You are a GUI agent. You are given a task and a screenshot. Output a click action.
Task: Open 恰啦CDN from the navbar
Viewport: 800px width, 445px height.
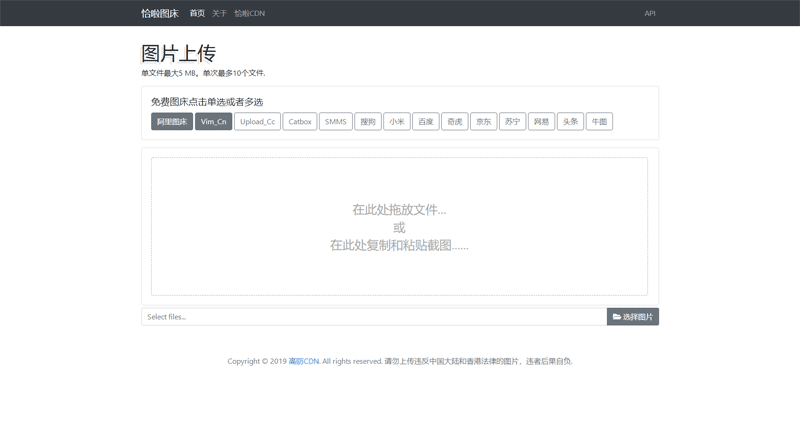coord(249,13)
